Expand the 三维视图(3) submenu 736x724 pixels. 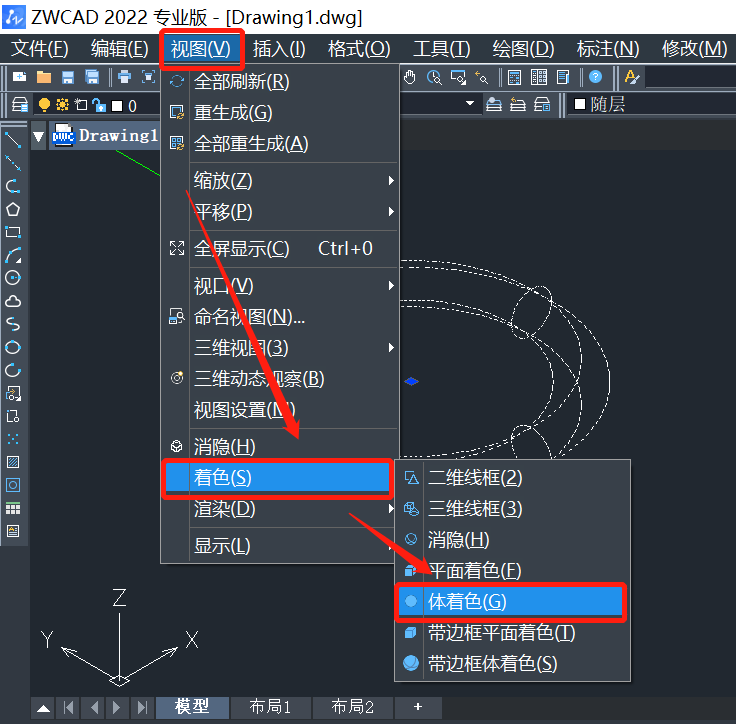[x=280, y=348]
